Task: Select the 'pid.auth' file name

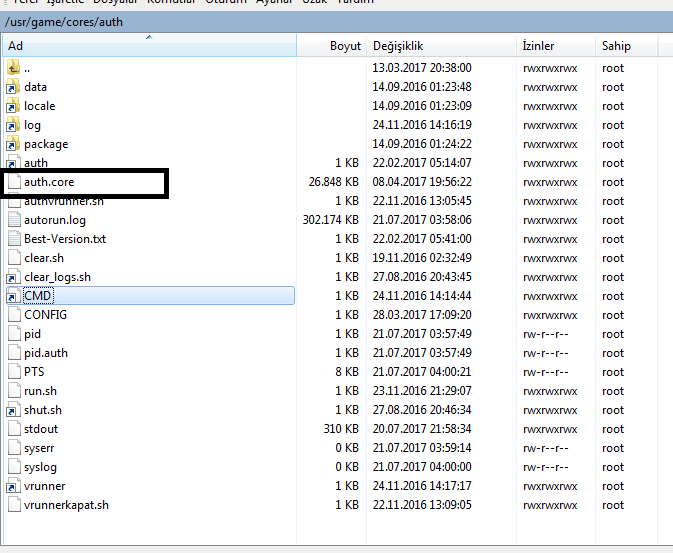Action: pyautogui.click(x=46, y=353)
